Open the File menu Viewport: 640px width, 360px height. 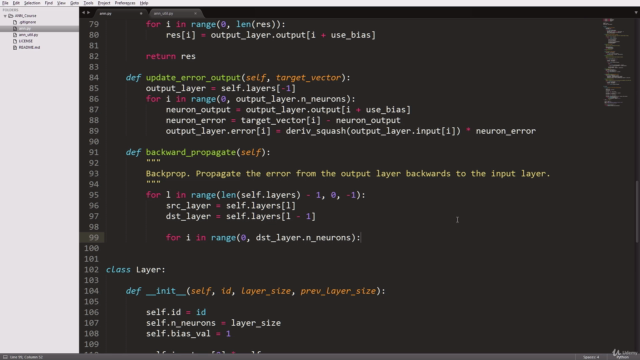coord(5,3)
